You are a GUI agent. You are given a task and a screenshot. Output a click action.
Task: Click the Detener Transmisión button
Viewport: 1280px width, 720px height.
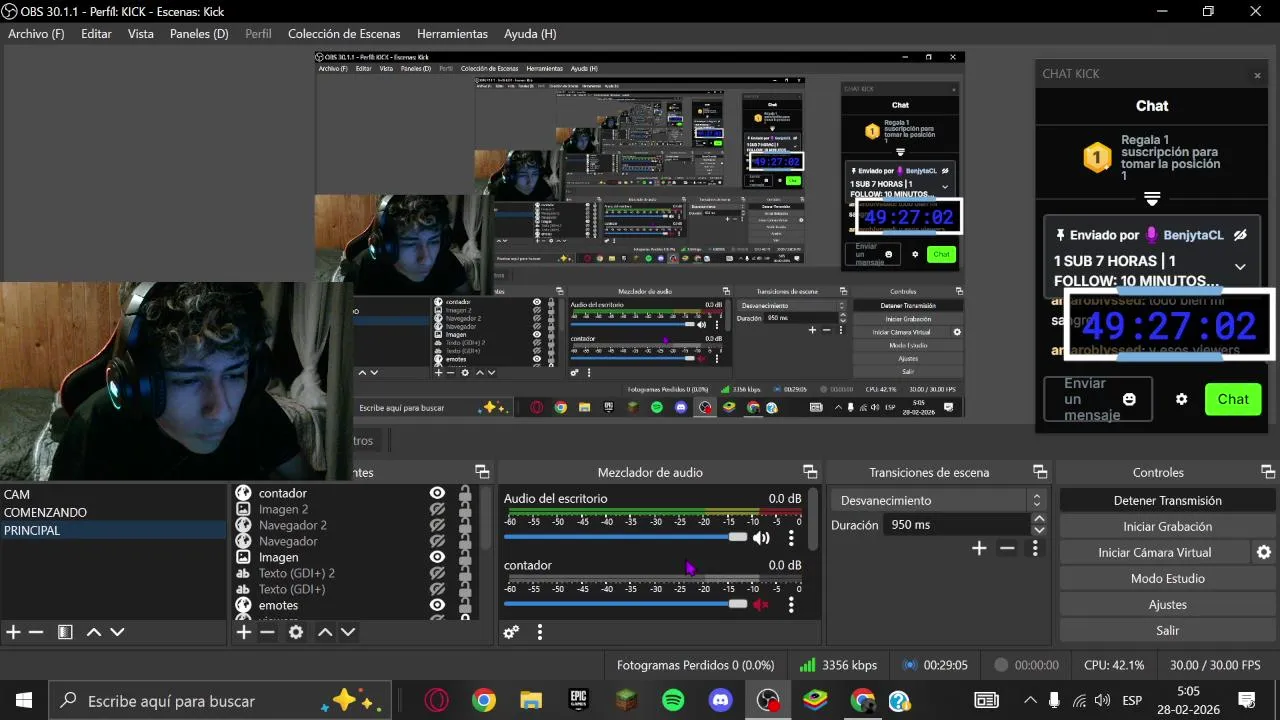1167,500
